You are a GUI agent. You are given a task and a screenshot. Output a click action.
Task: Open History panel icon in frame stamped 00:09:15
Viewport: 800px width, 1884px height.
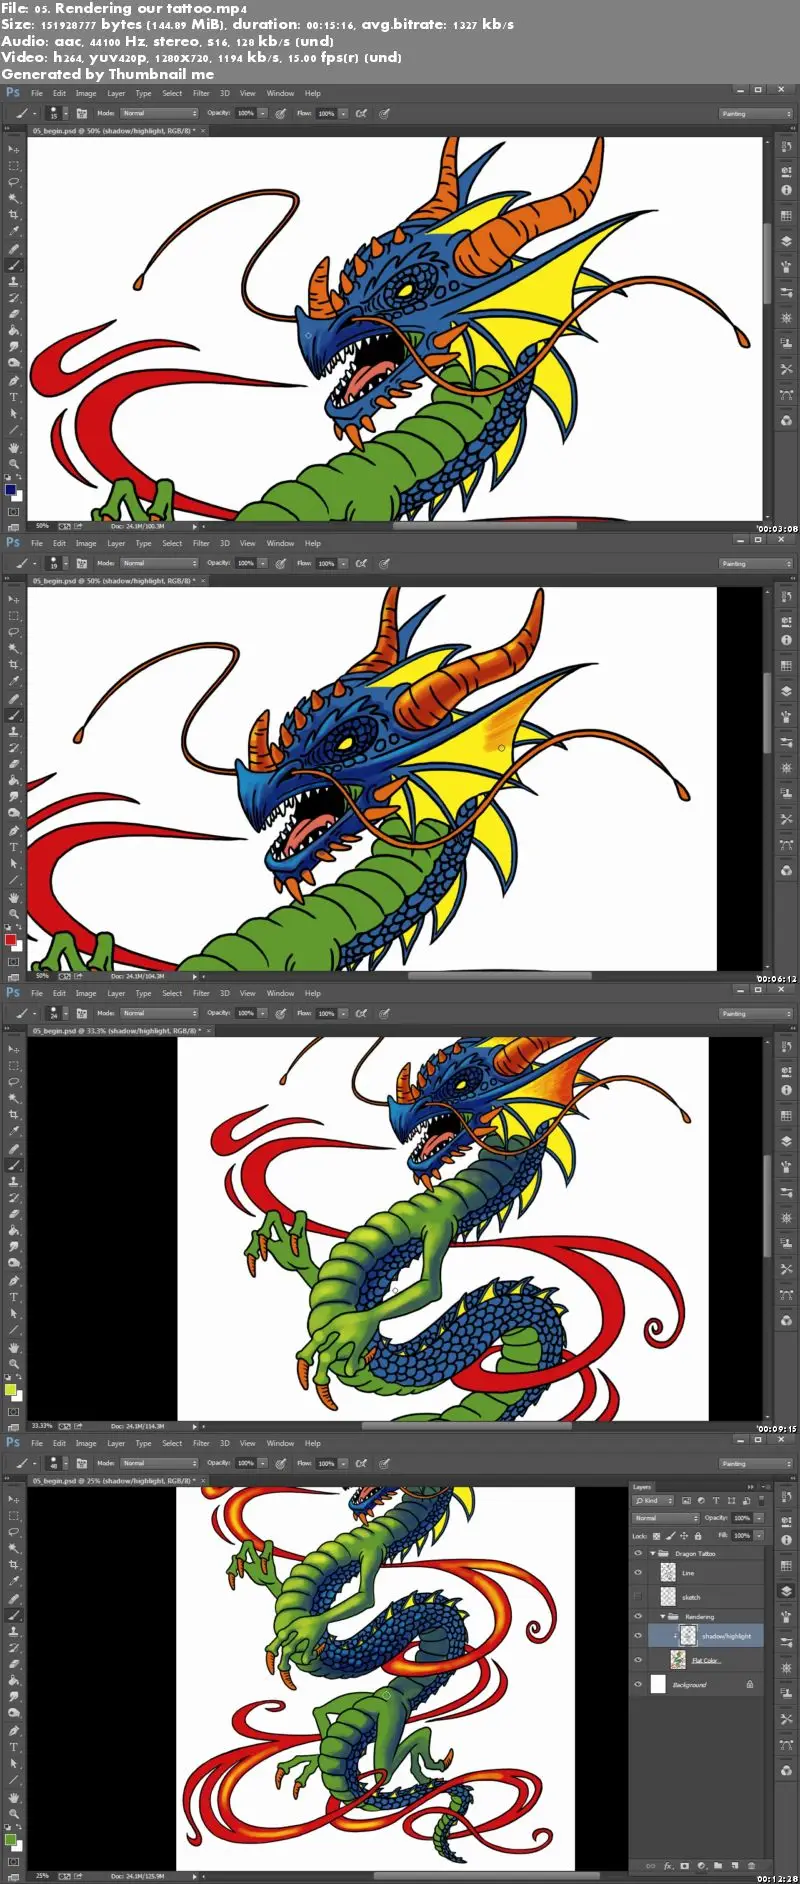[x=787, y=1047]
